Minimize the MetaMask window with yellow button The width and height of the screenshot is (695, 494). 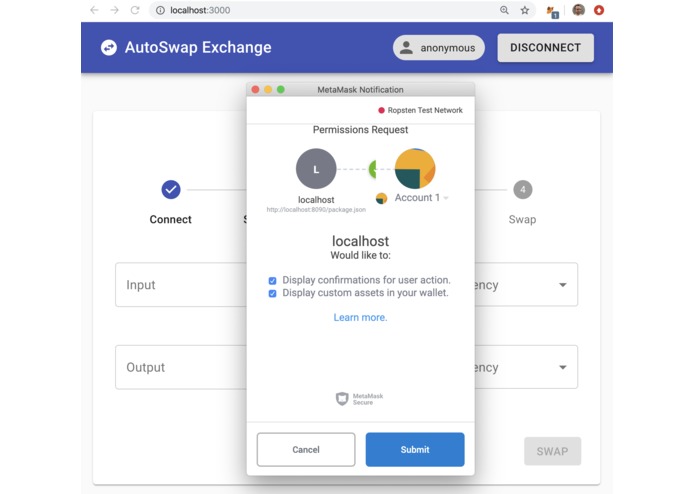(x=268, y=89)
